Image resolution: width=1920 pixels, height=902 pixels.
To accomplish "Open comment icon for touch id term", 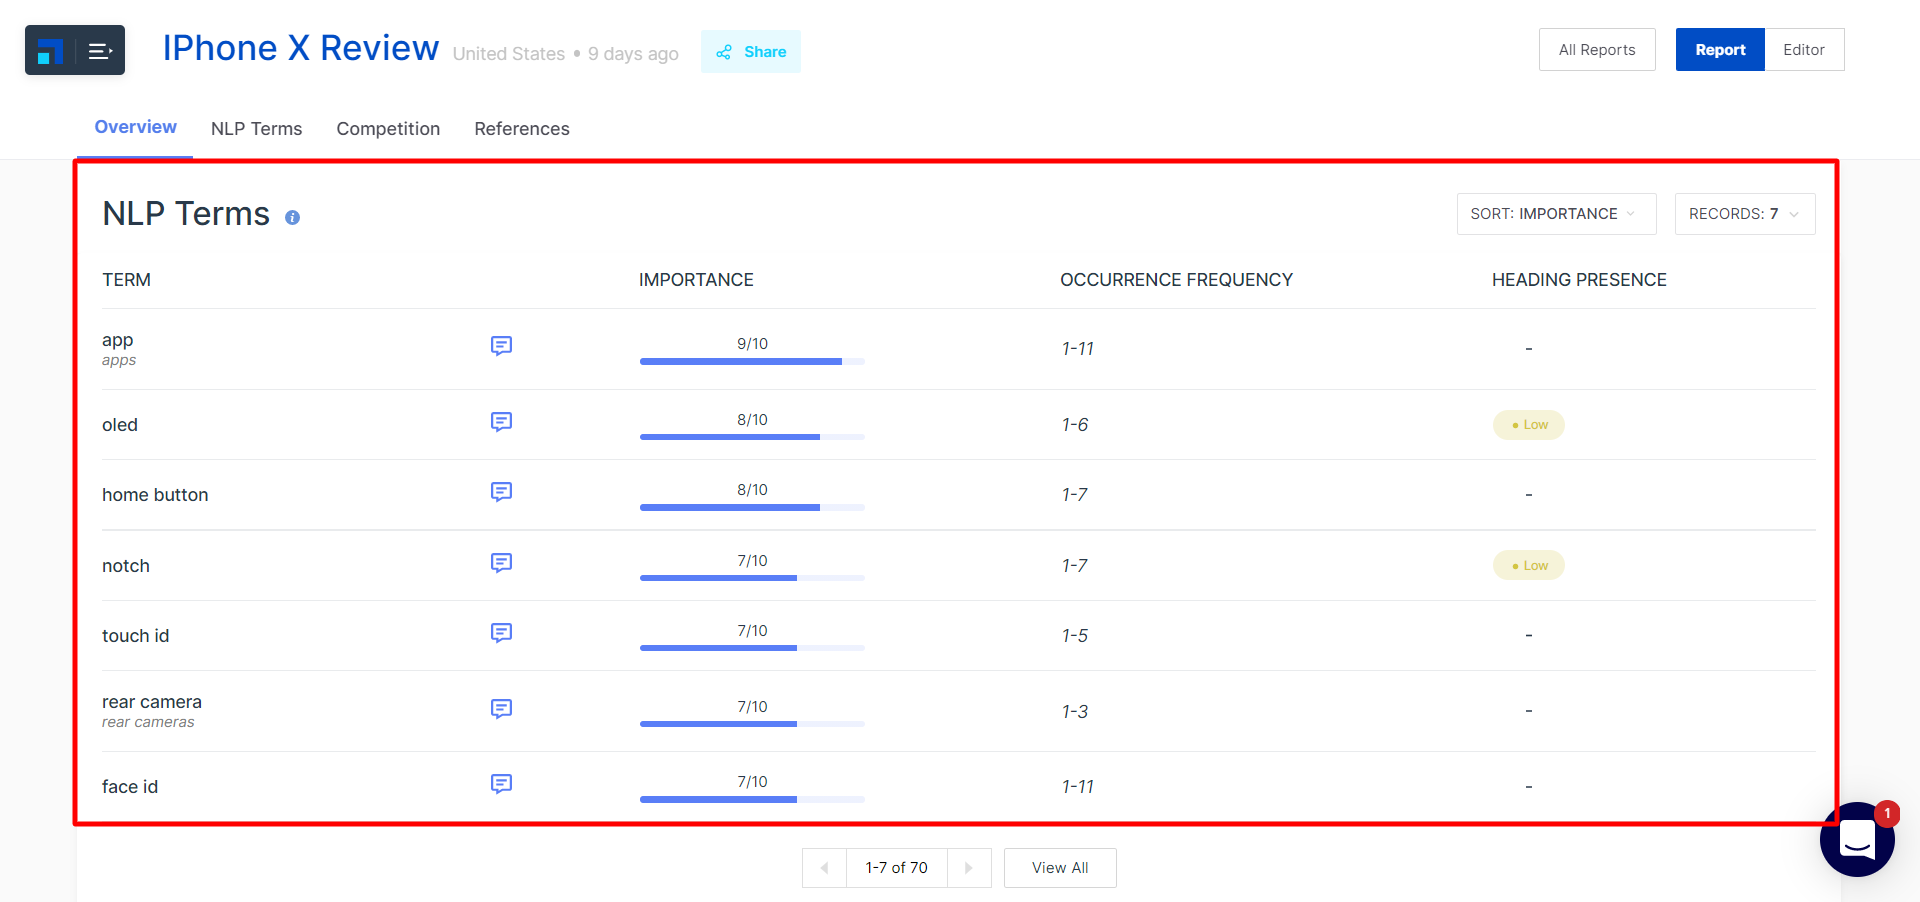I will point(501,633).
